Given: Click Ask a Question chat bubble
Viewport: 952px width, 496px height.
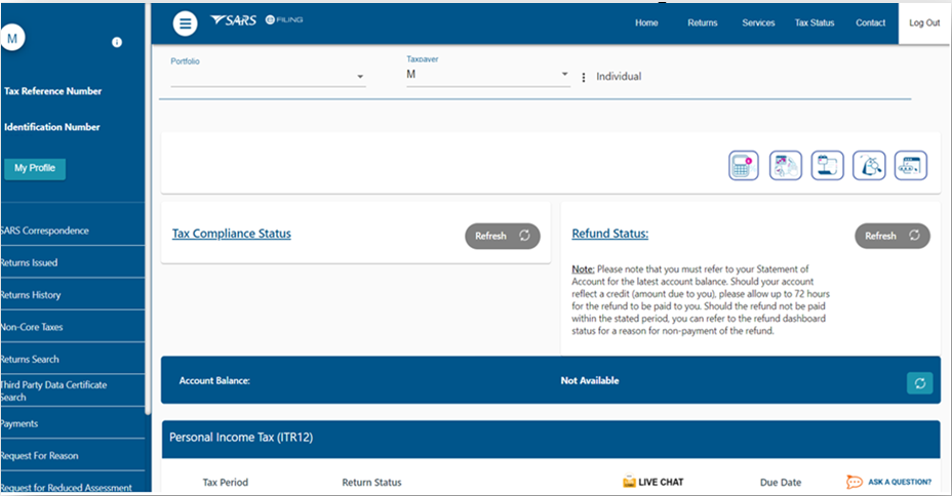Looking at the screenshot, I should click(888, 482).
